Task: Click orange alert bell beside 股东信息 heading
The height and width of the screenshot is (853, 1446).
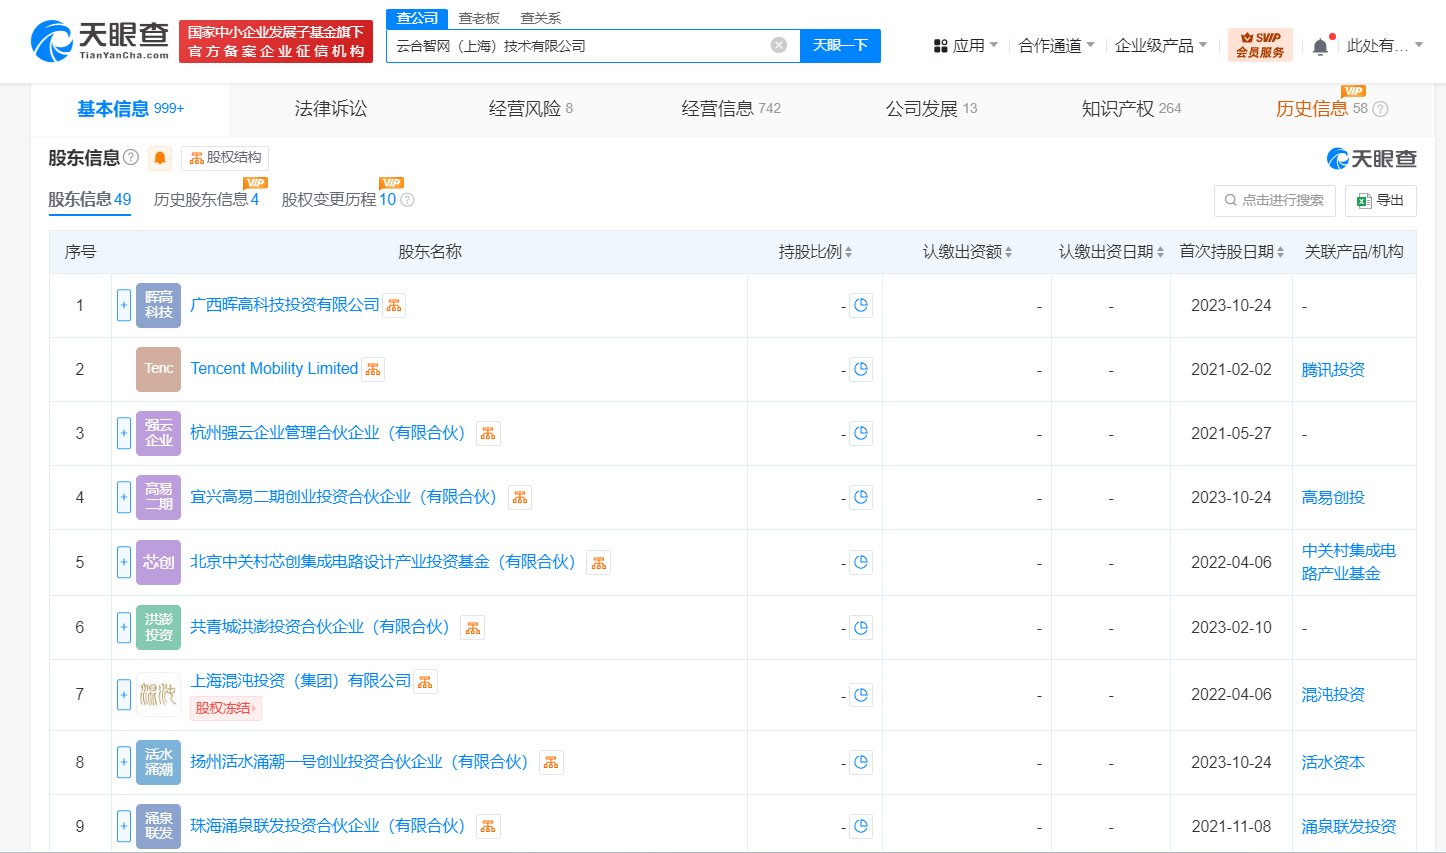Action: (x=160, y=158)
